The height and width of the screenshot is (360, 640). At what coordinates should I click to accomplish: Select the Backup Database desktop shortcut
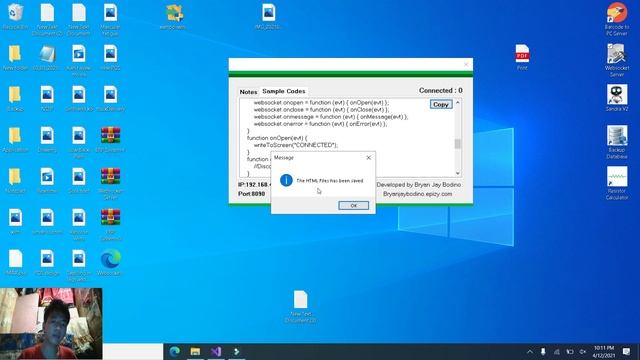617,142
